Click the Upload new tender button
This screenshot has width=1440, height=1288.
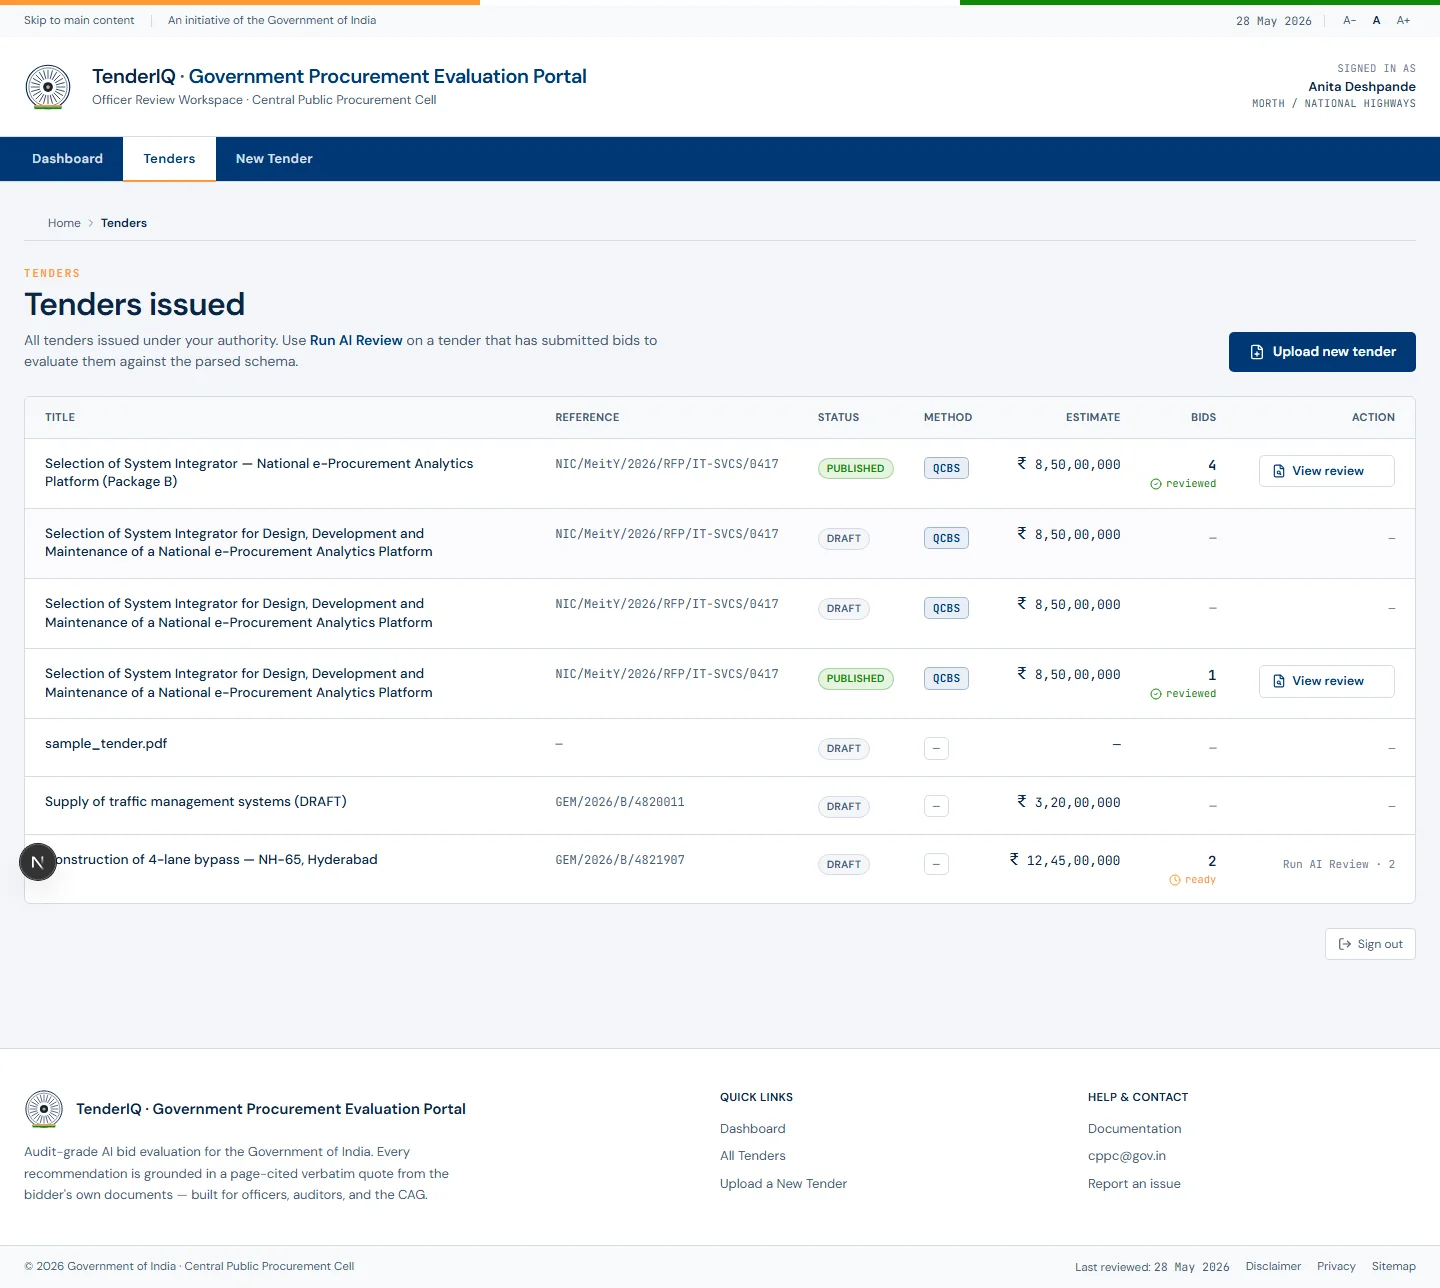click(x=1322, y=352)
